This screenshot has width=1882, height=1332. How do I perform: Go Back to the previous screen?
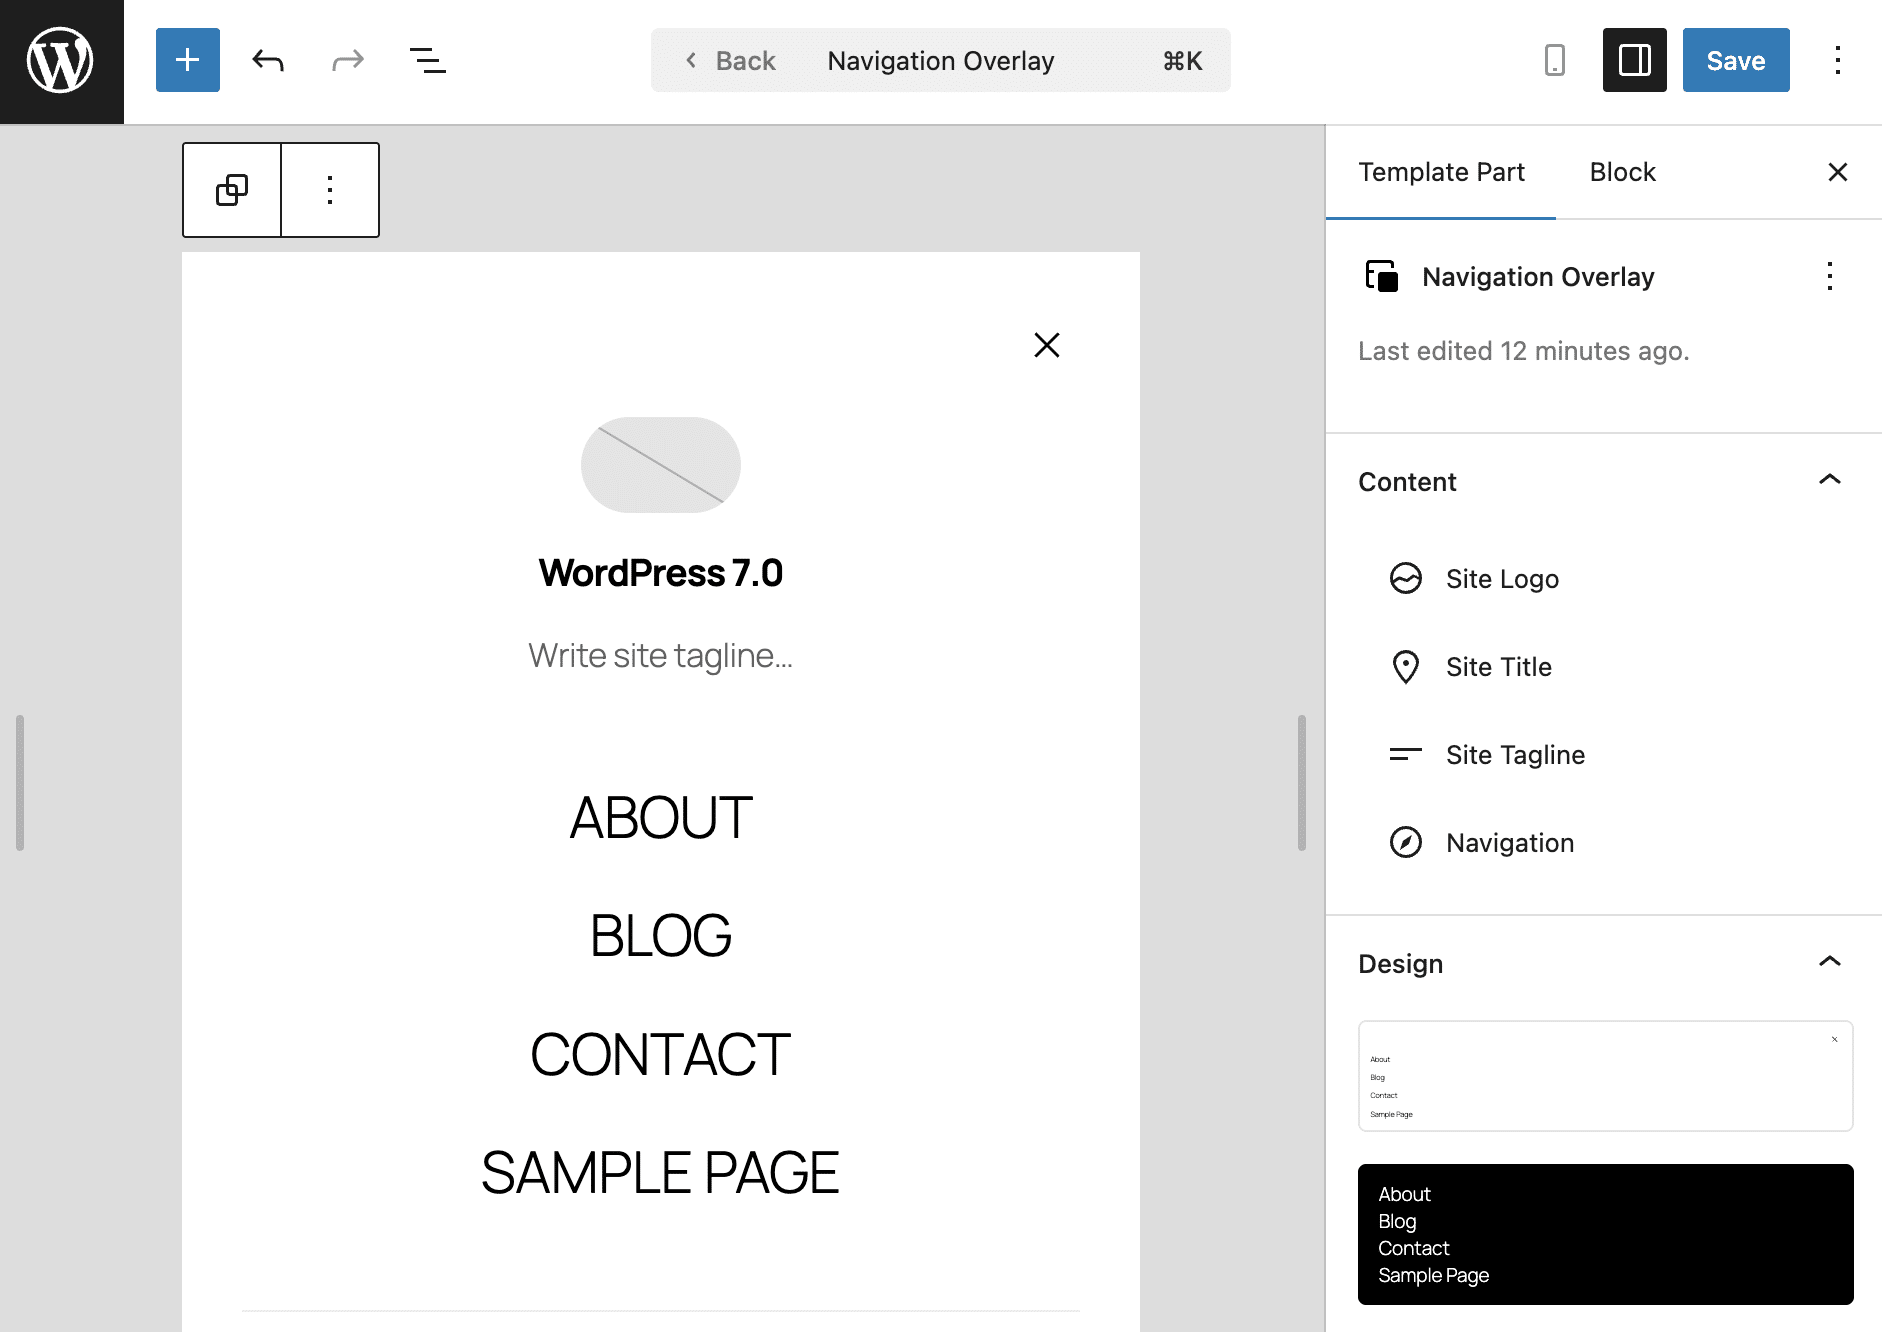point(732,60)
